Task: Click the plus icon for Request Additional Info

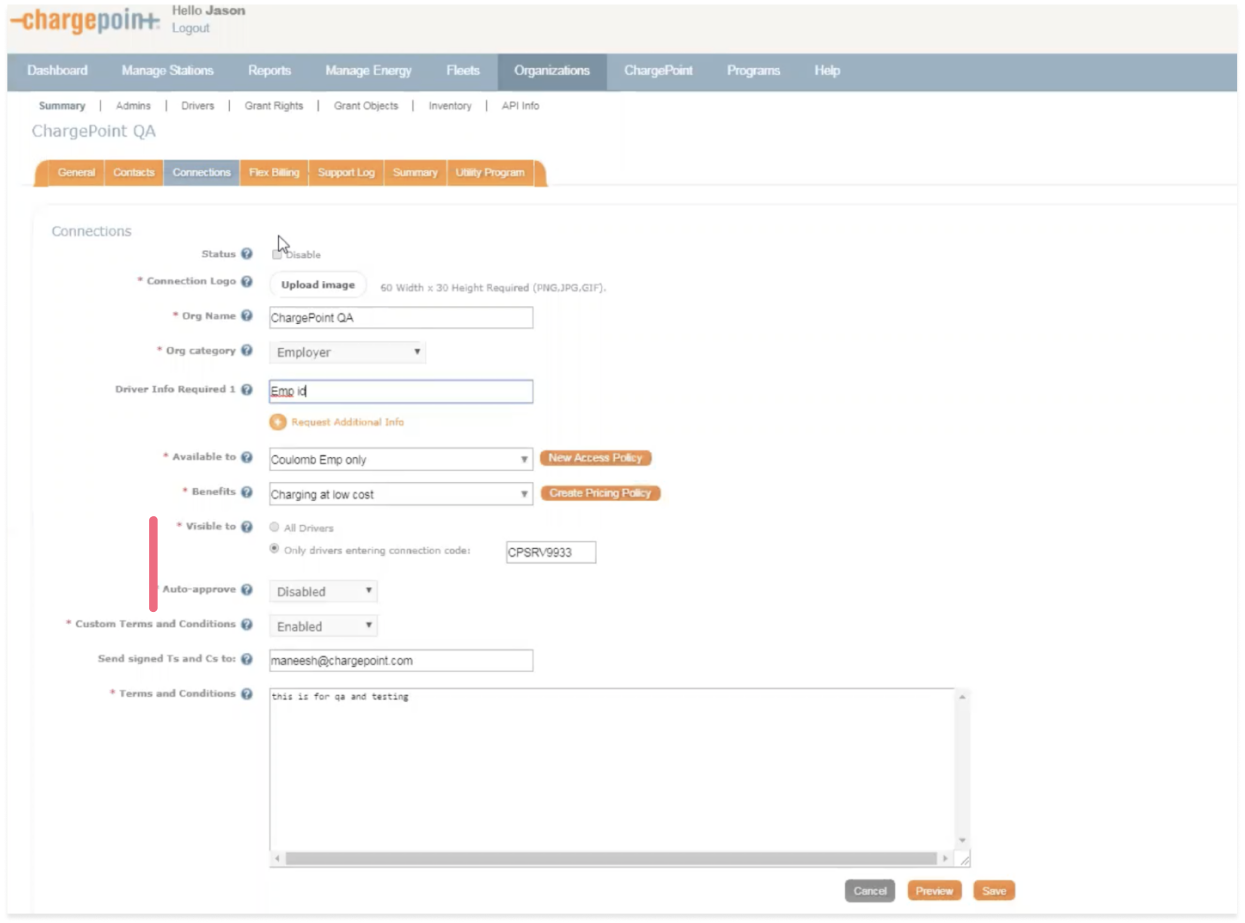Action: pyautogui.click(x=278, y=422)
